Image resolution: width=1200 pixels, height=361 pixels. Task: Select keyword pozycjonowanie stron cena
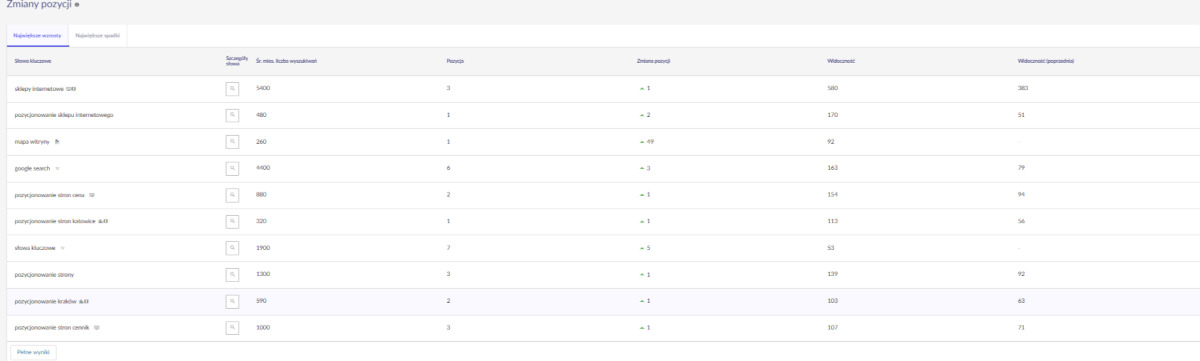click(50, 195)
